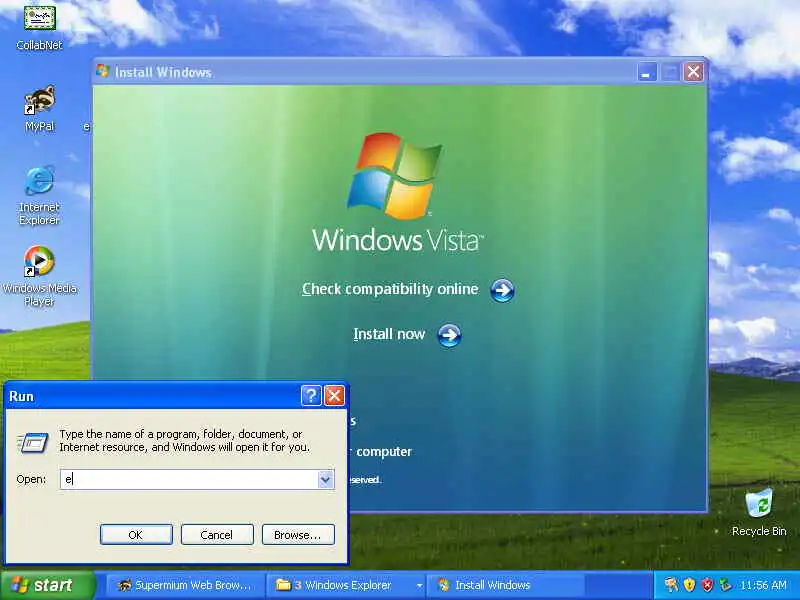Viewport: 800px width, 600px height.
Task: Expand the Open combo box dropdown arrow
Action: 326,479
